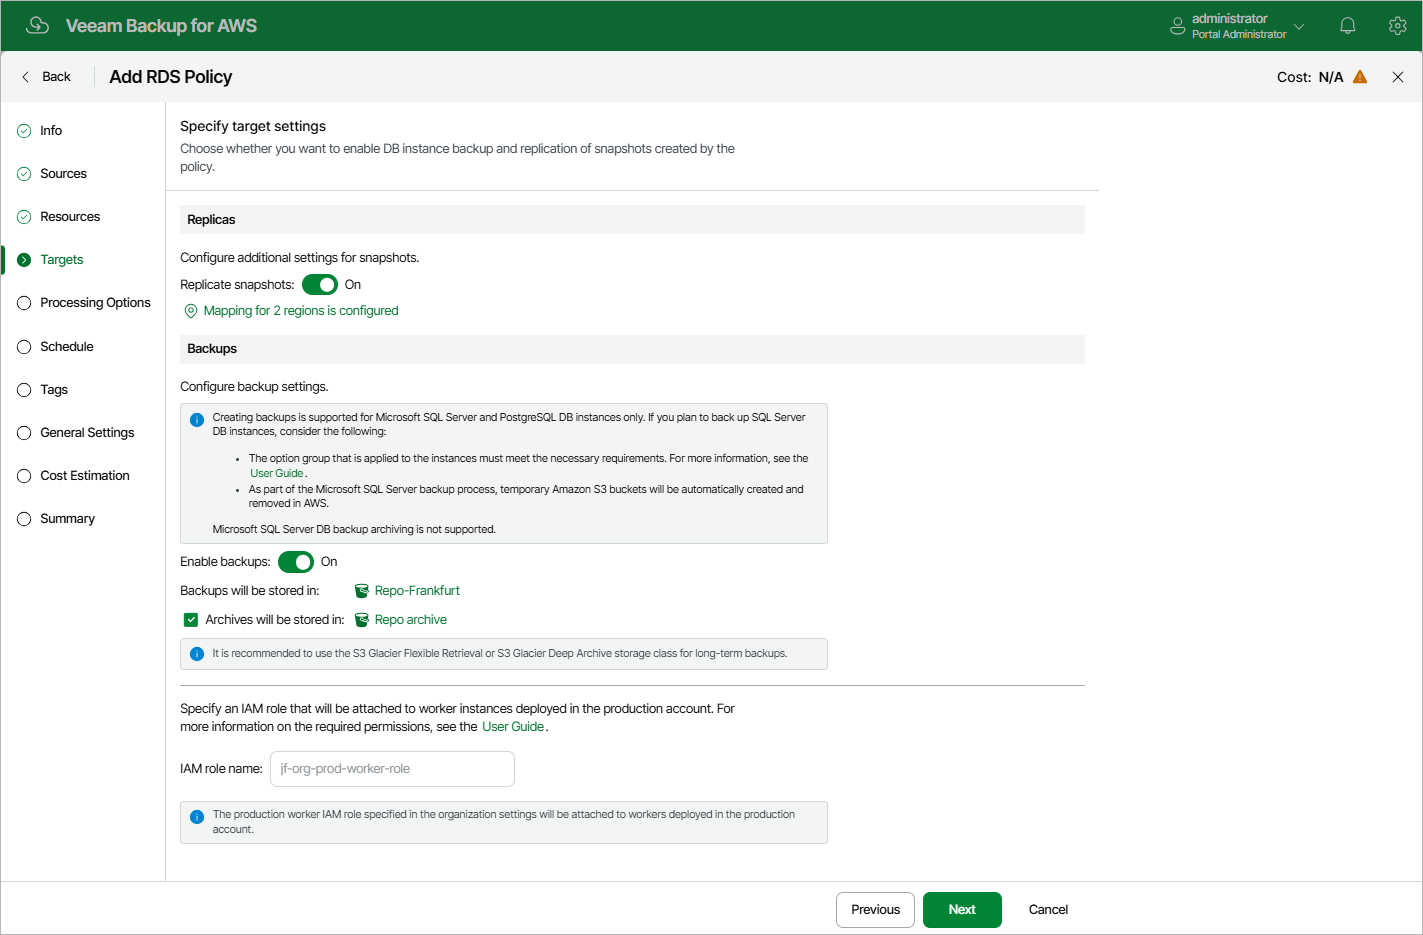Image resolution: width=1423 pixels, height=935 pixels.
Task: Click the Replicas section header
Action: click(632, 220)
